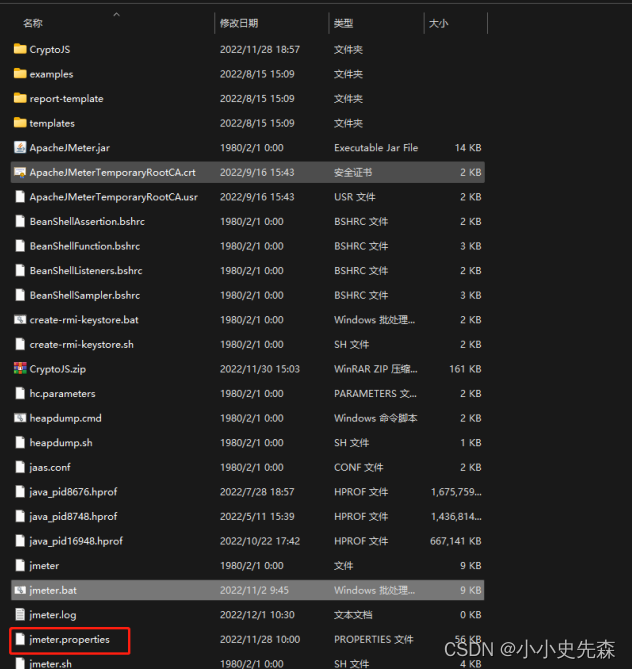Click the CryptoJS.zip WinRAR archive icon
Viewport: 632px width, 670px height.
pyautogui.click(x=20, y=369)
